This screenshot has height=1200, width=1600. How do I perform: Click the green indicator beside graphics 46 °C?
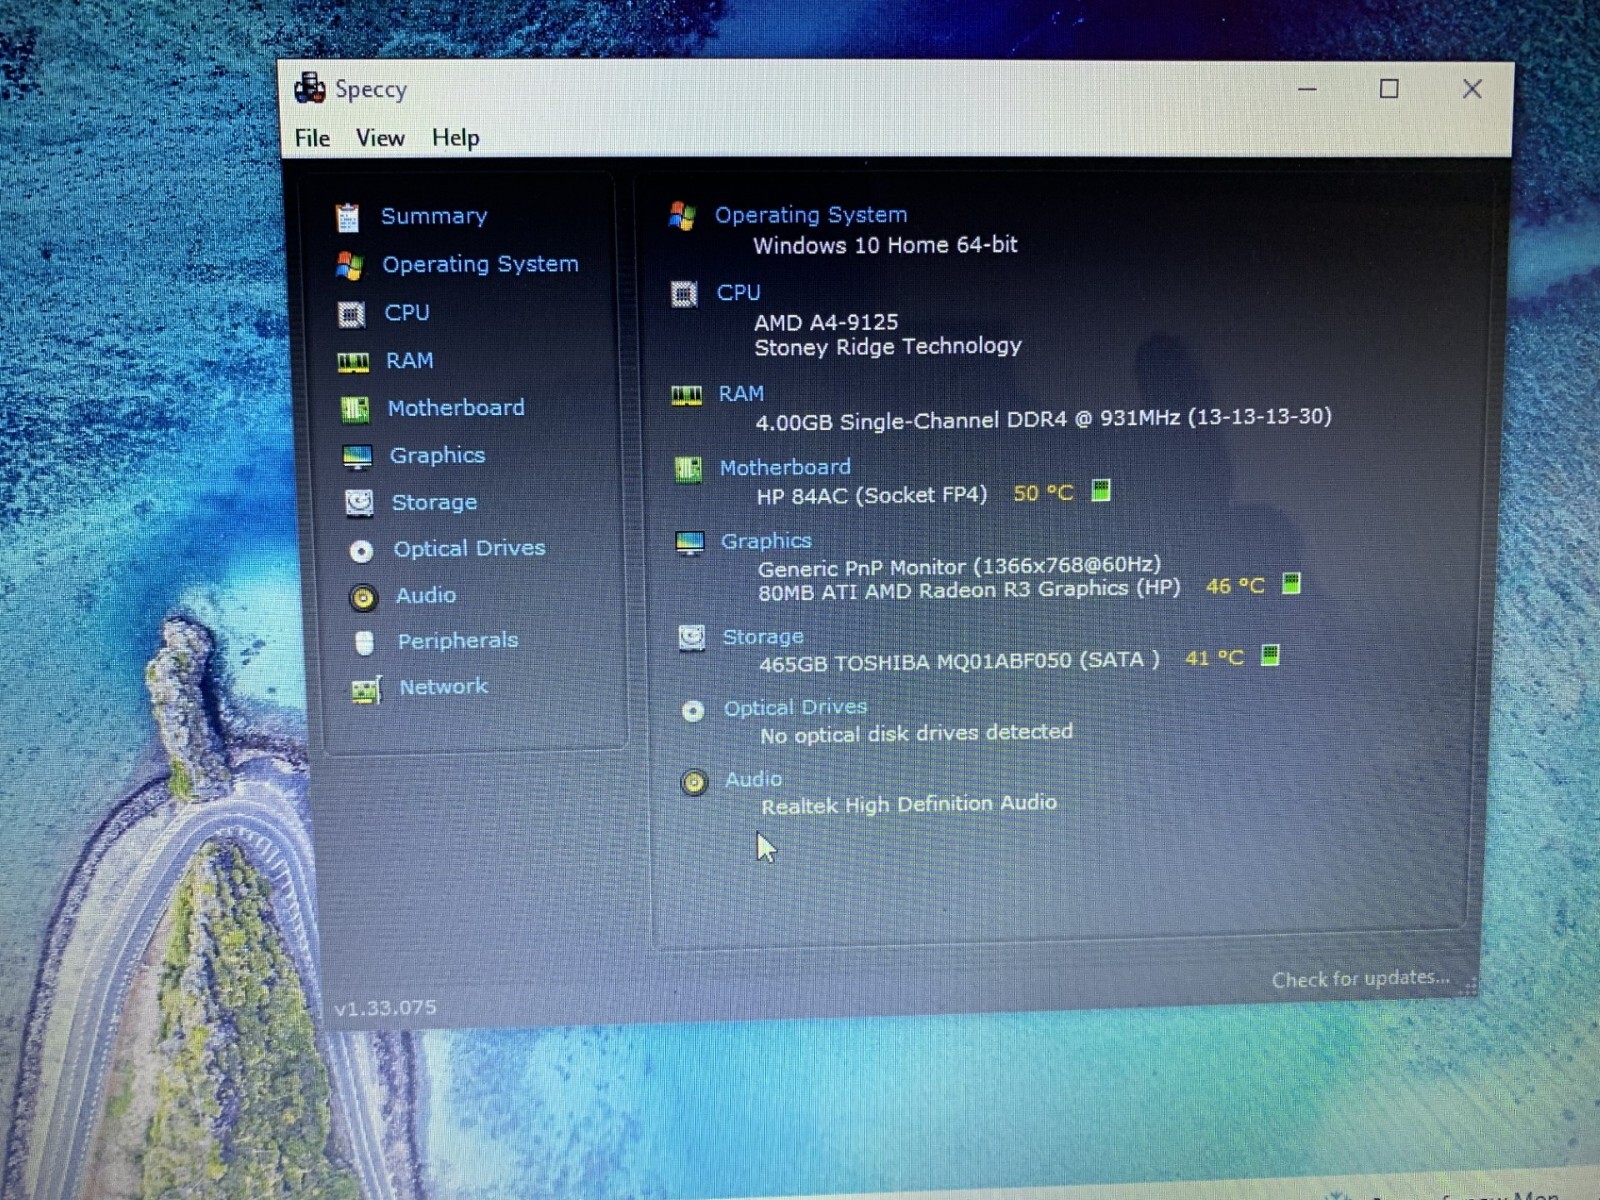[1291, 583]
